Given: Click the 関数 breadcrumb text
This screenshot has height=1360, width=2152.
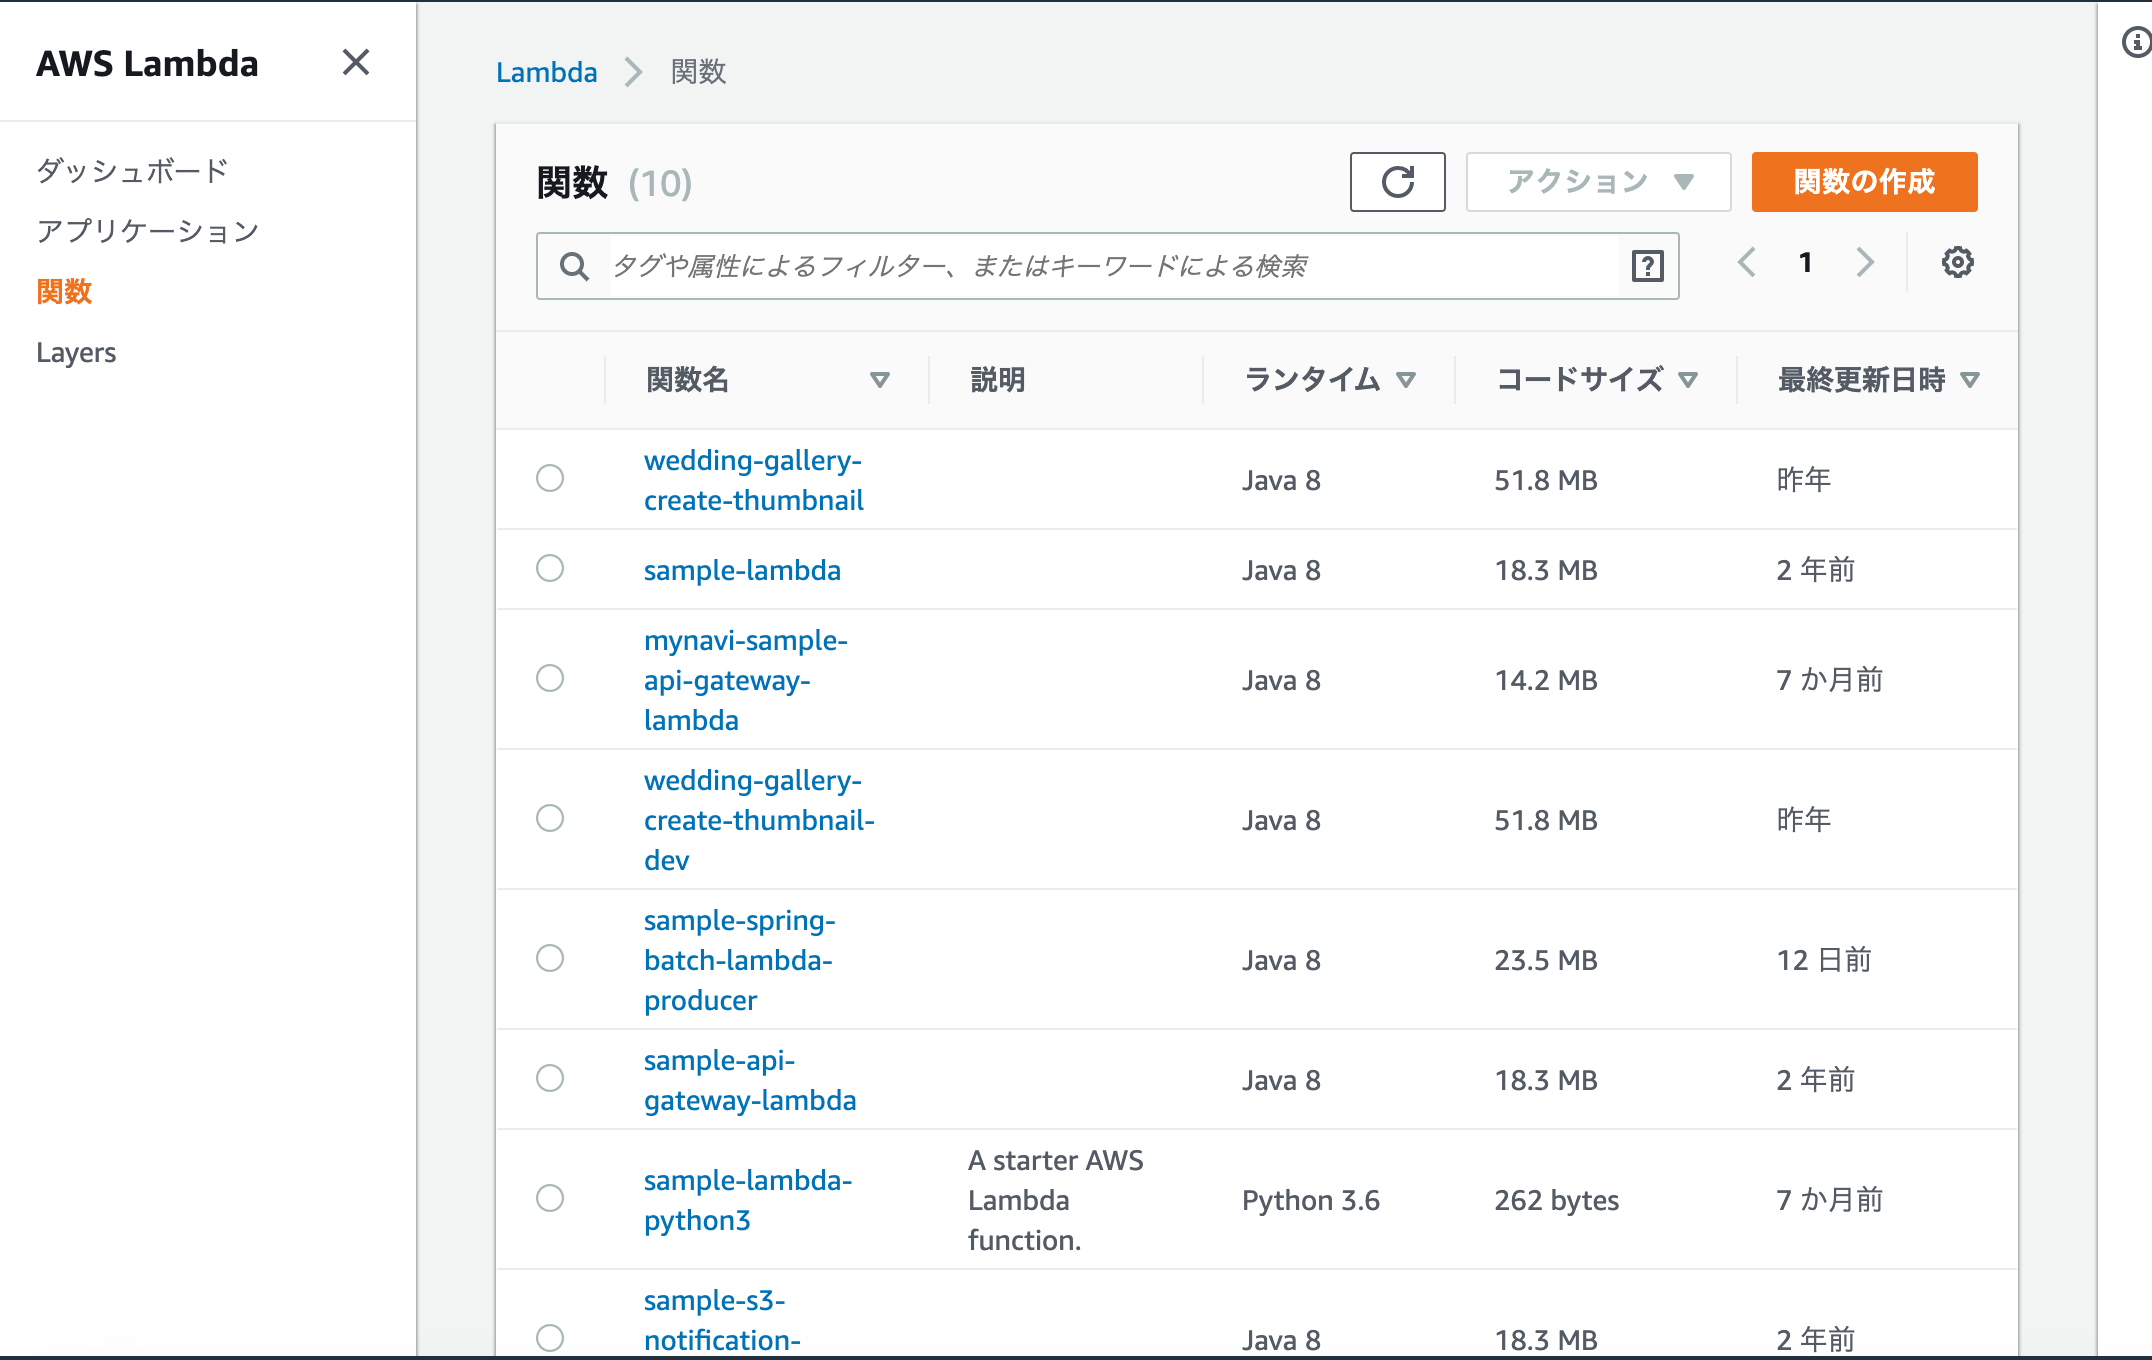Looking at the screenshot, I should pyautogui.click(x=698, y=72).
